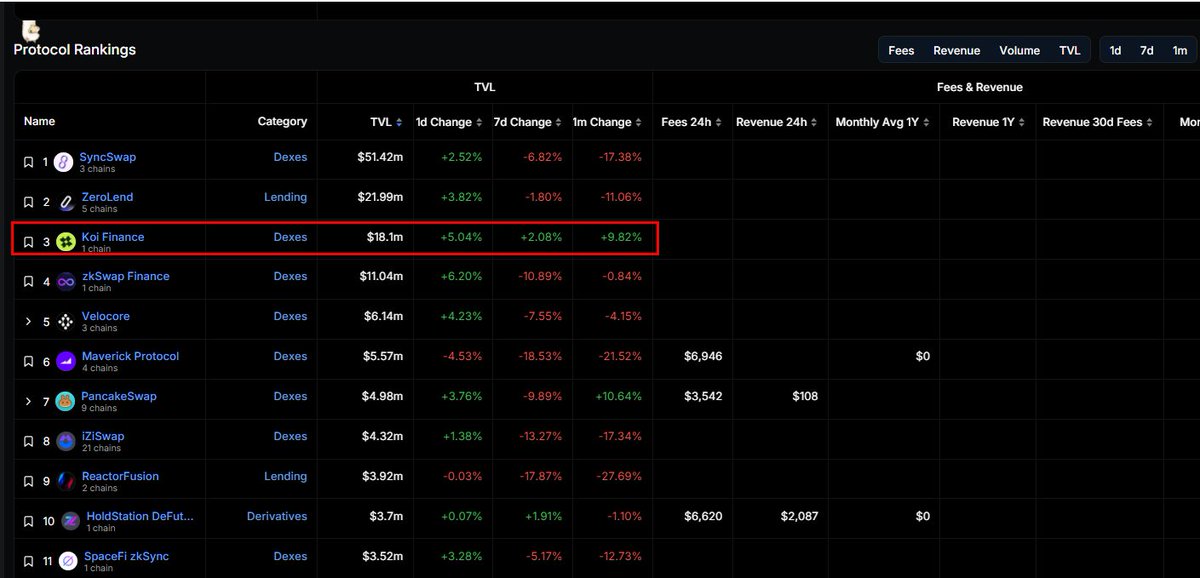1200x578 pixels.
Task: Click the iZiSwap logo icon
Action: (x=66, y=441)
